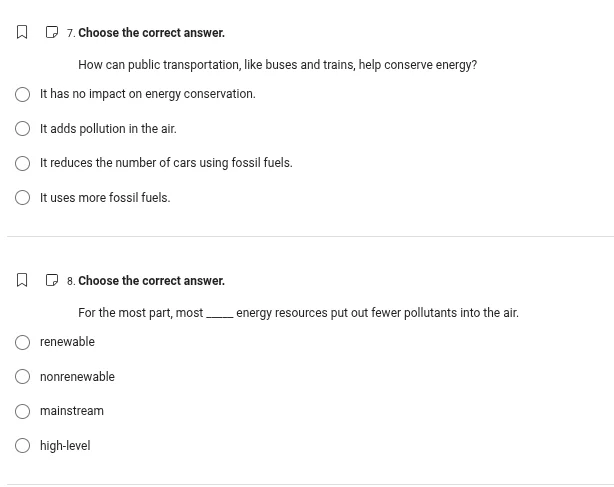Click the question 8 'Choose the correct answer' heading
614x487 pixels.
tap(151, 281)
